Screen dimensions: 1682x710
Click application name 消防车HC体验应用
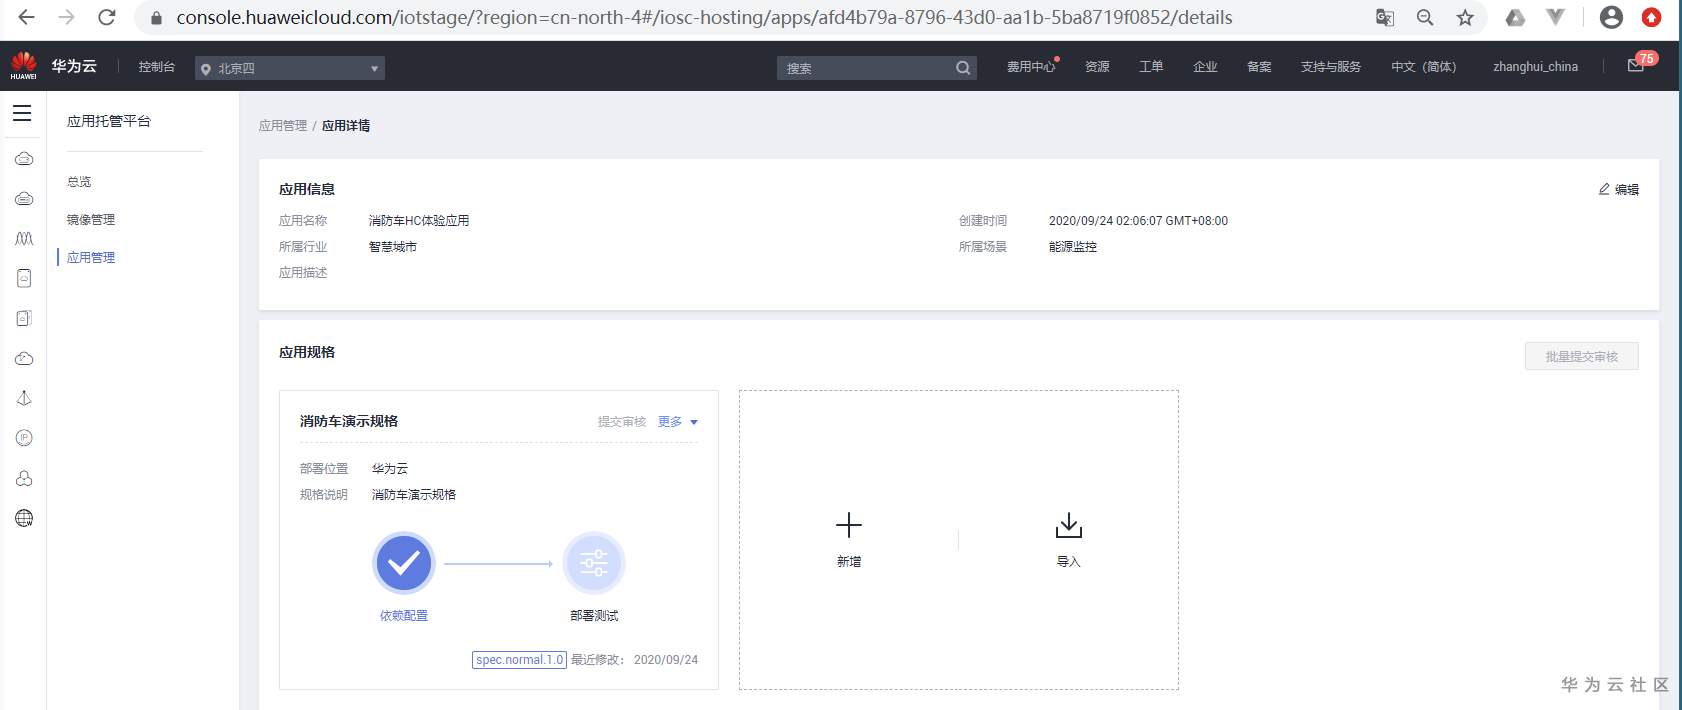click(x=419, y=221)
